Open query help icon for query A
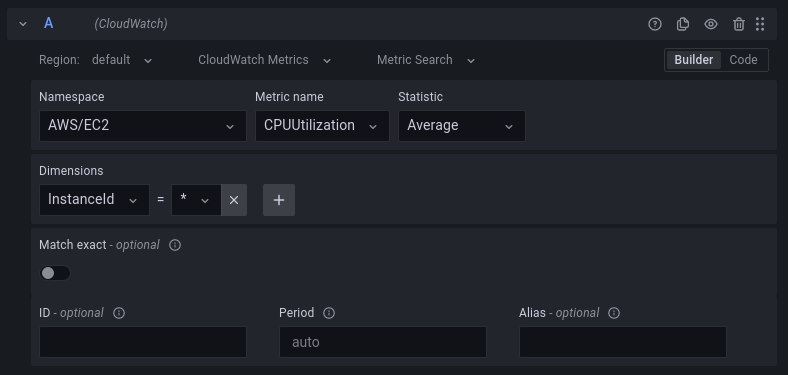 pyautogui.click(x=655, y=24)
